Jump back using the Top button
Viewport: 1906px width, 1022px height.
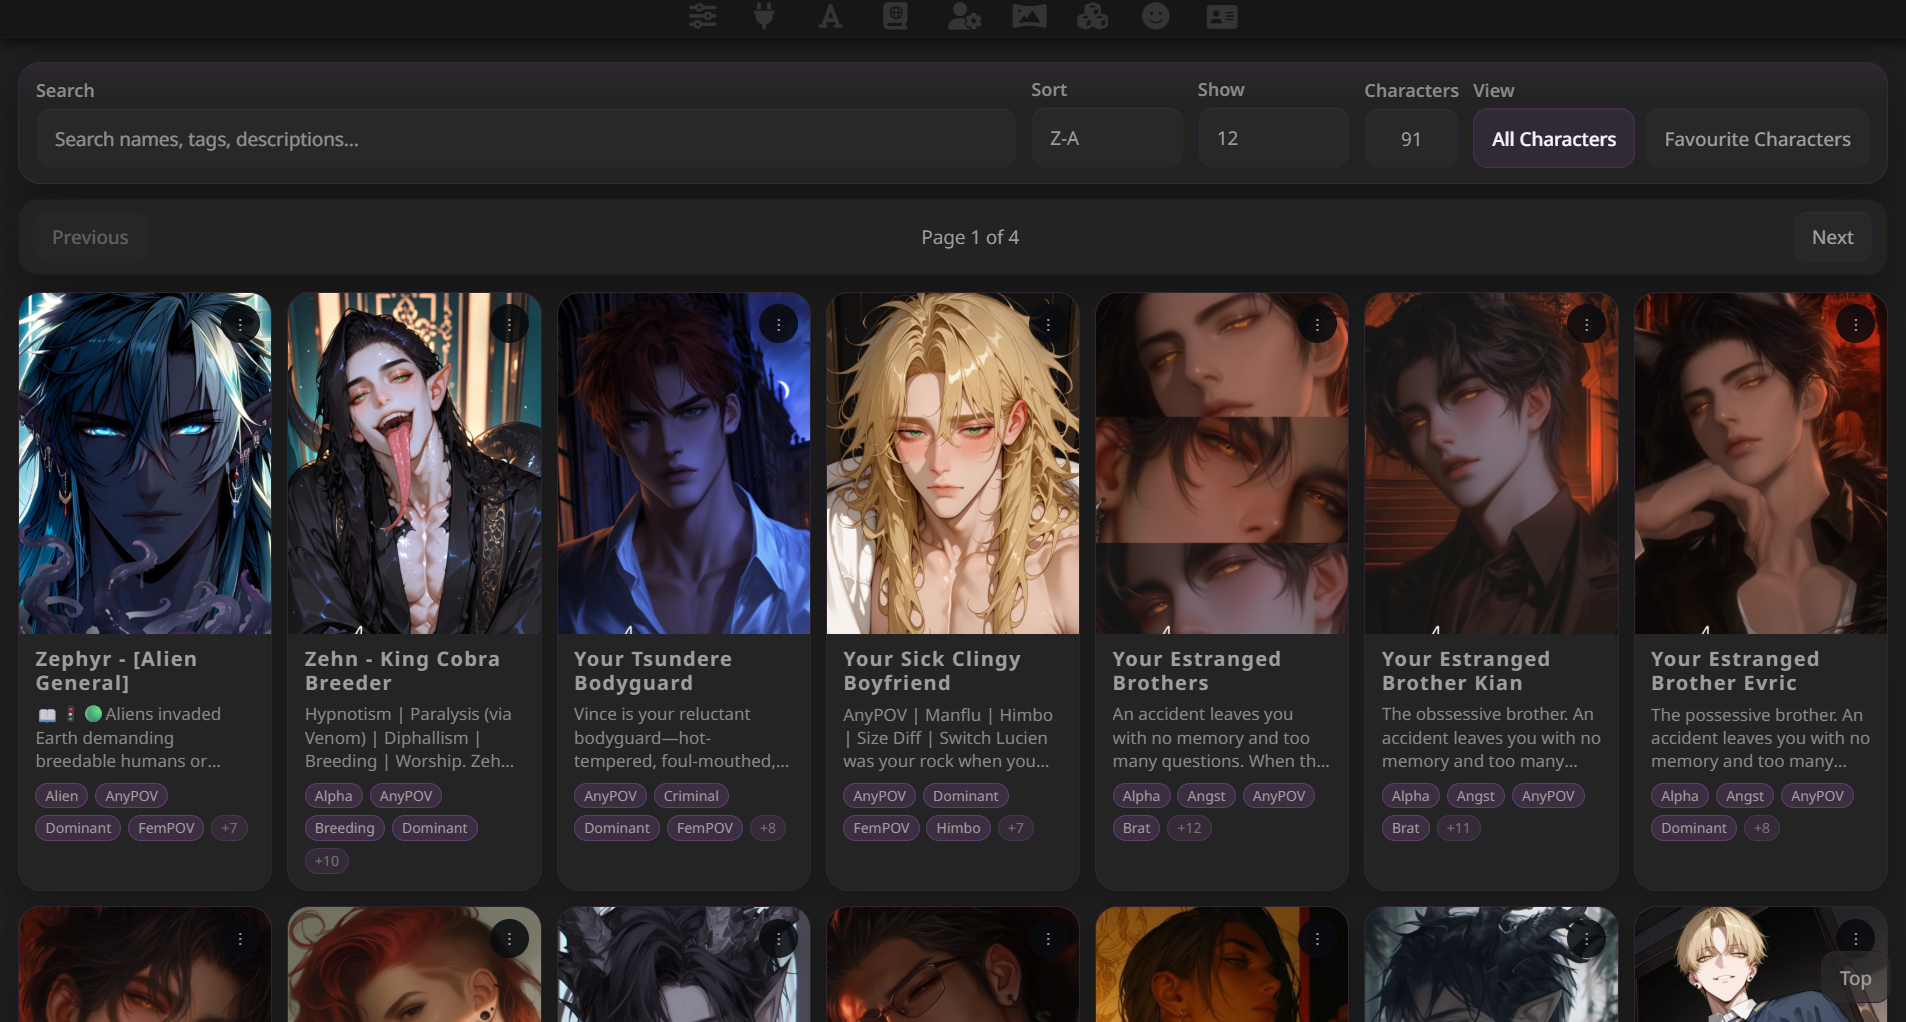1855,978
